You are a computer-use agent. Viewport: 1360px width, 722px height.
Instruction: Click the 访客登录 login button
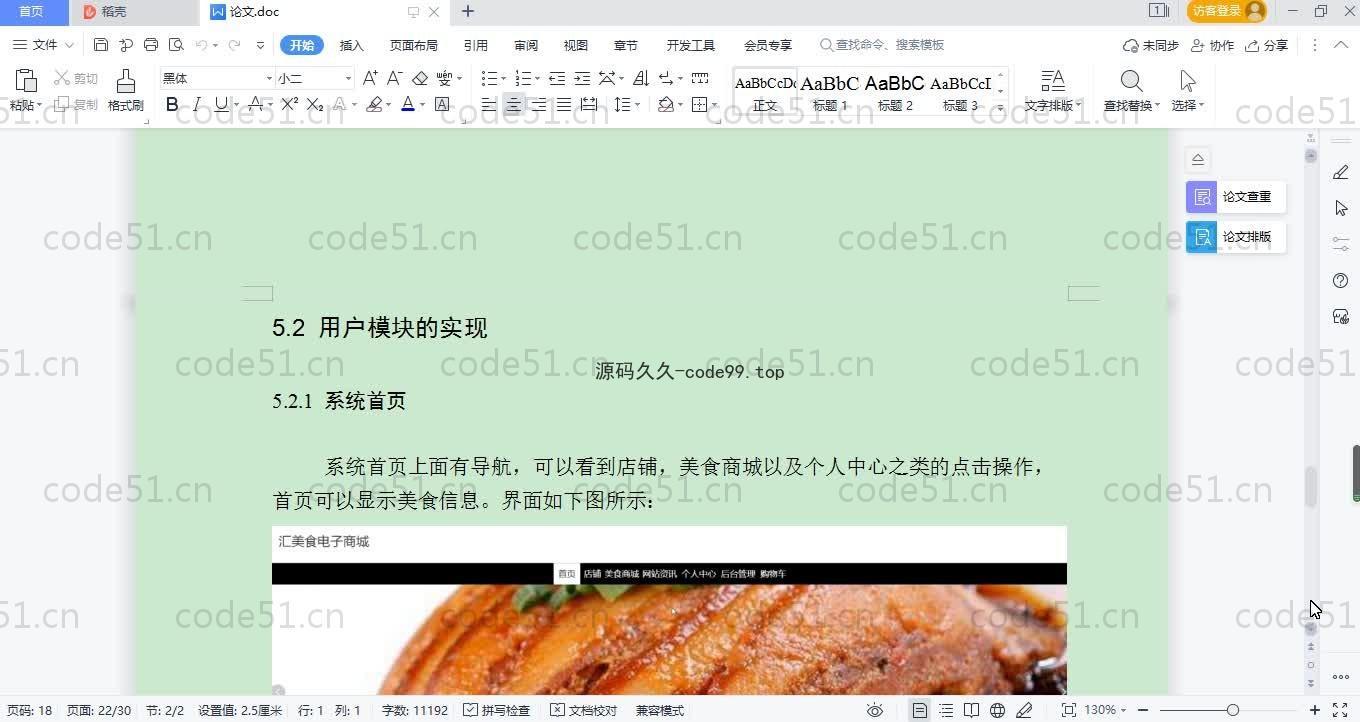point(1227,11)
